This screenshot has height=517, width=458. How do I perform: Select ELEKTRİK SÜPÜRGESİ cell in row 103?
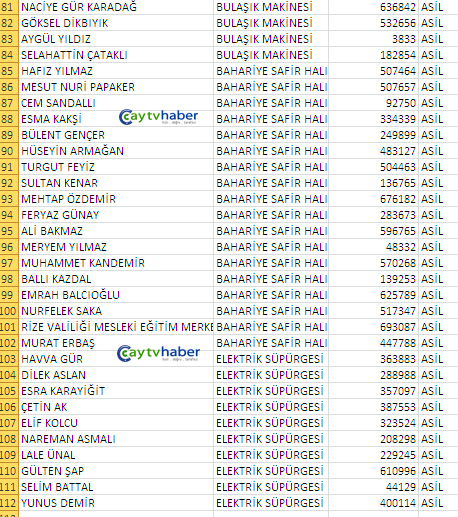pyautogui.click(x=271, y=359)
